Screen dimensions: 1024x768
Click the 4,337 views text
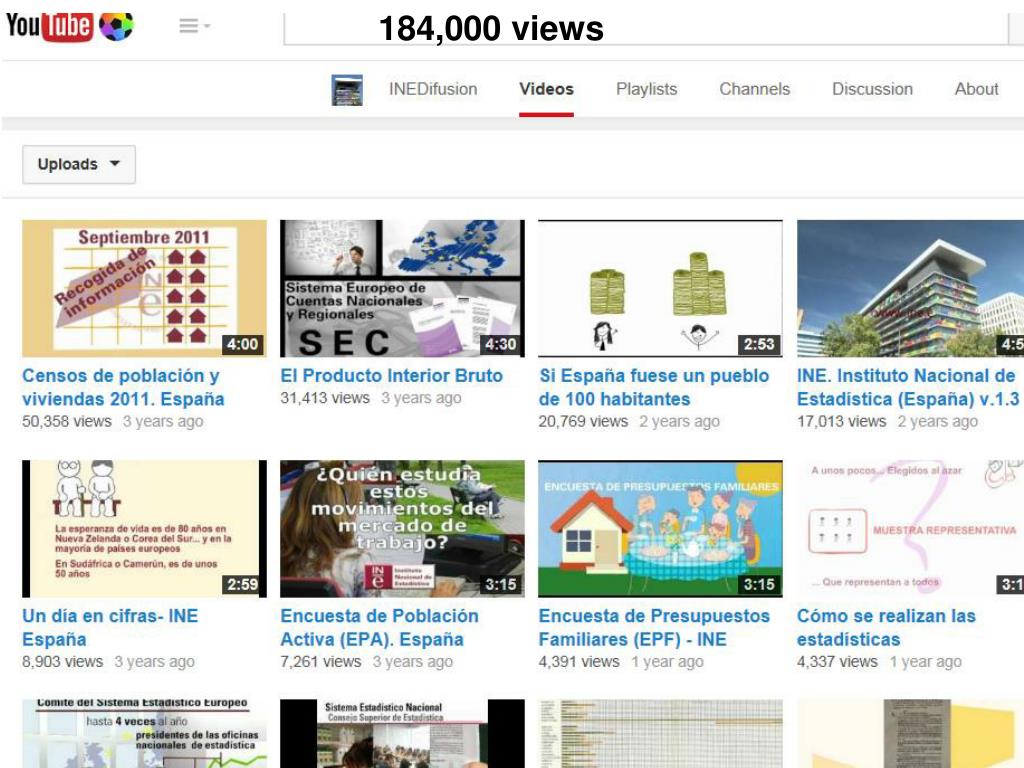pos(837,662)
